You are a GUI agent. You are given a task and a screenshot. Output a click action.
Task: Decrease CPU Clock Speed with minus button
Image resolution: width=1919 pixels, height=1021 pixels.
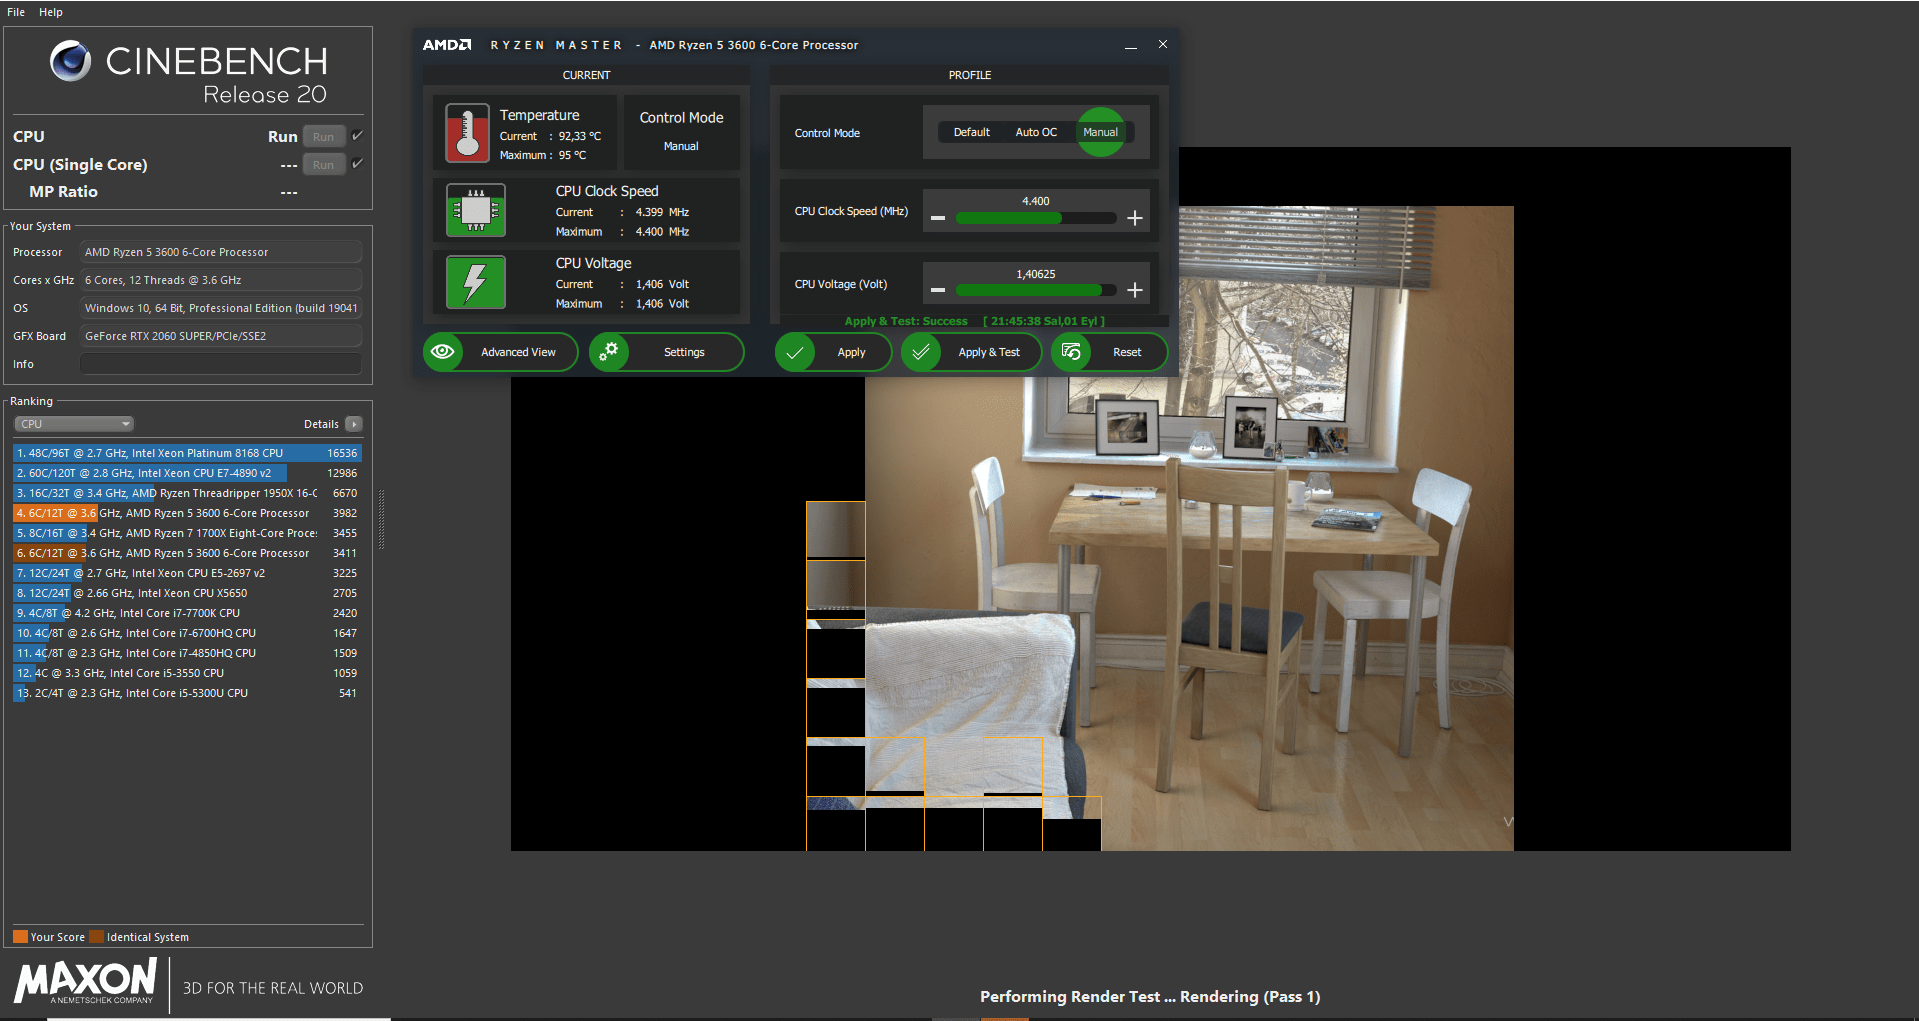pos(938,218)
